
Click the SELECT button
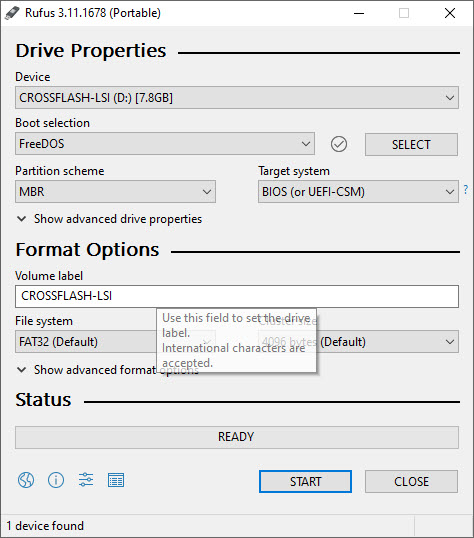point(411,144)
